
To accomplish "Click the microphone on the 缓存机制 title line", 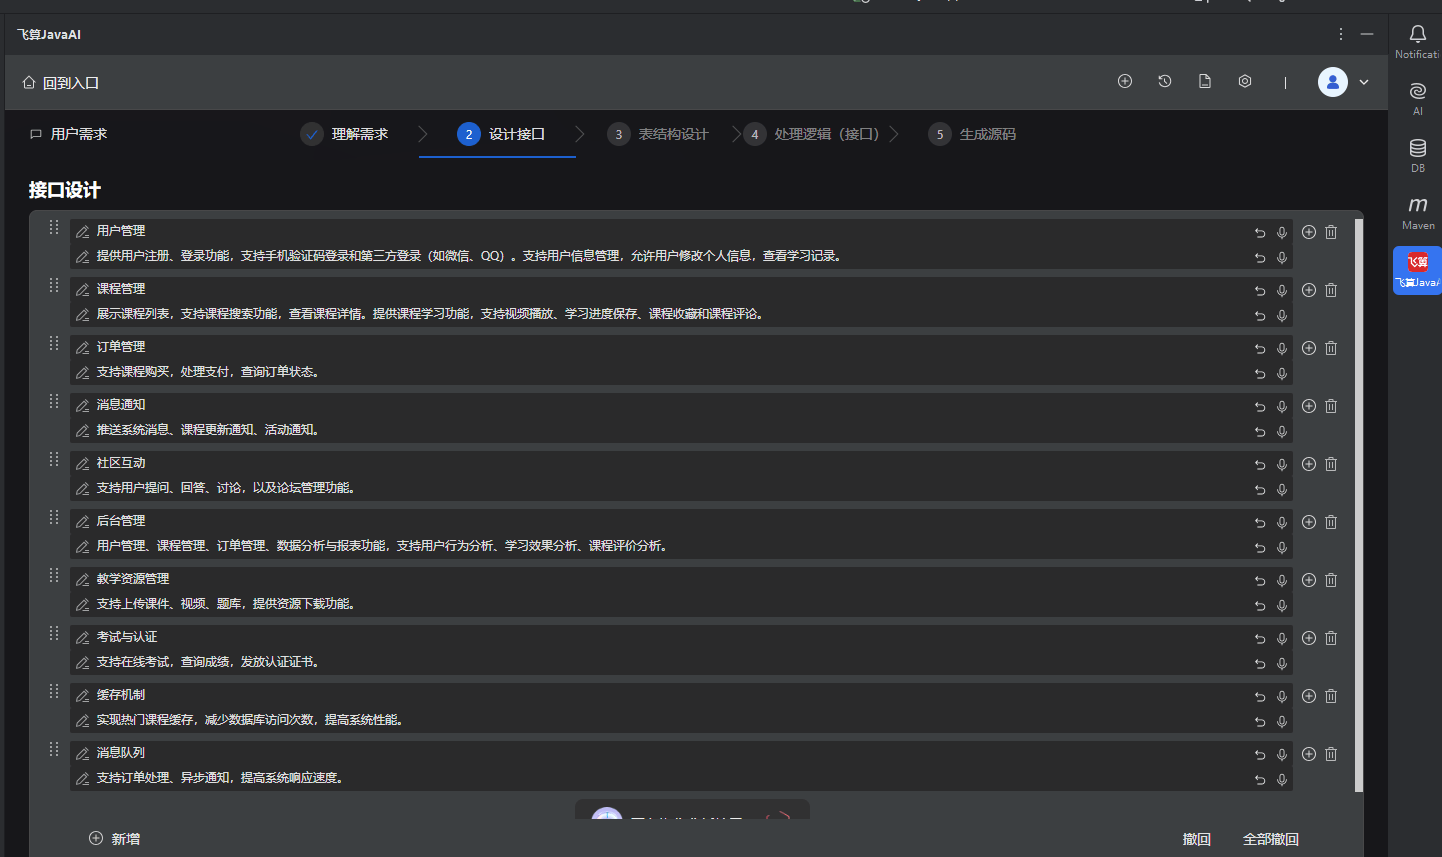I will click(x=1282, y=697).
